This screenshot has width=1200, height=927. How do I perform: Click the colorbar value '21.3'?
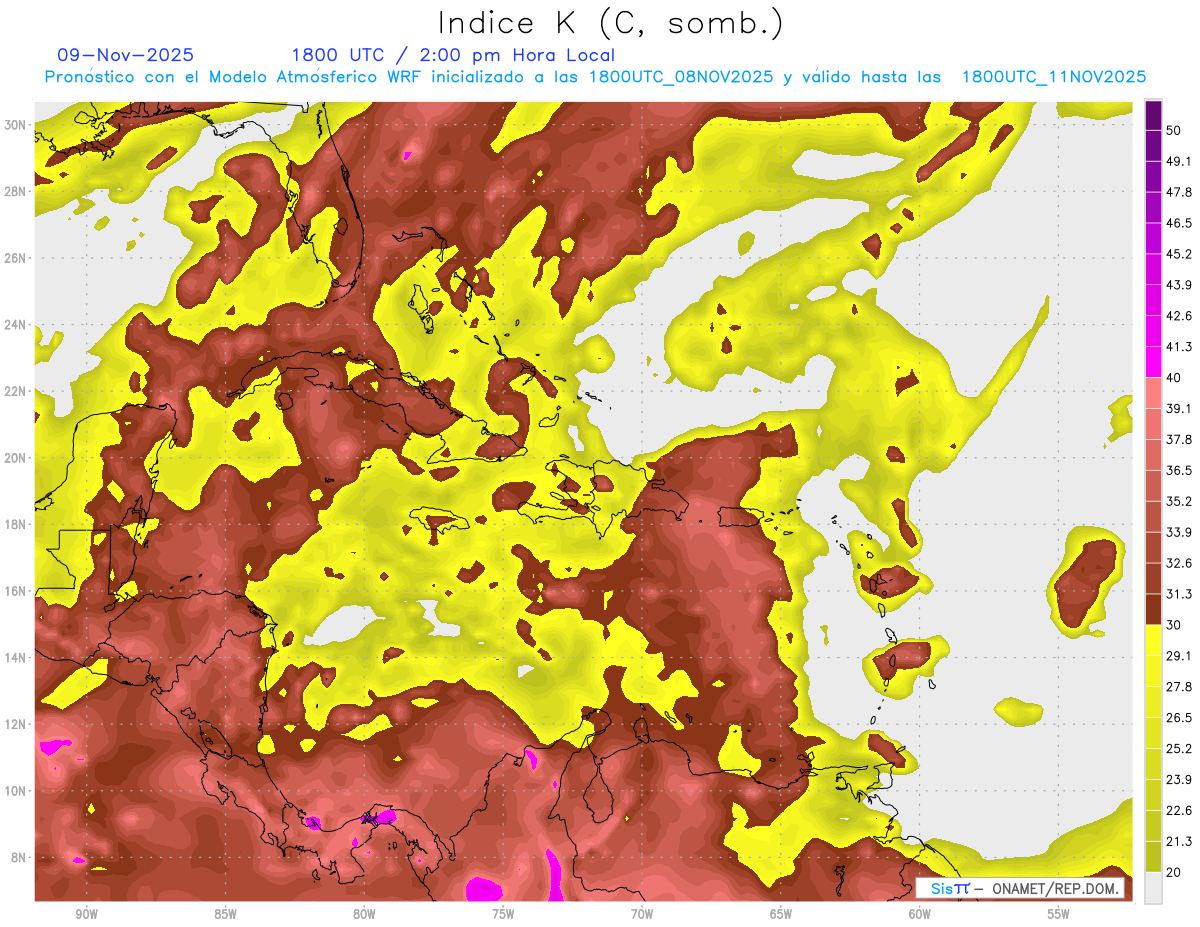coord(1179,841)
